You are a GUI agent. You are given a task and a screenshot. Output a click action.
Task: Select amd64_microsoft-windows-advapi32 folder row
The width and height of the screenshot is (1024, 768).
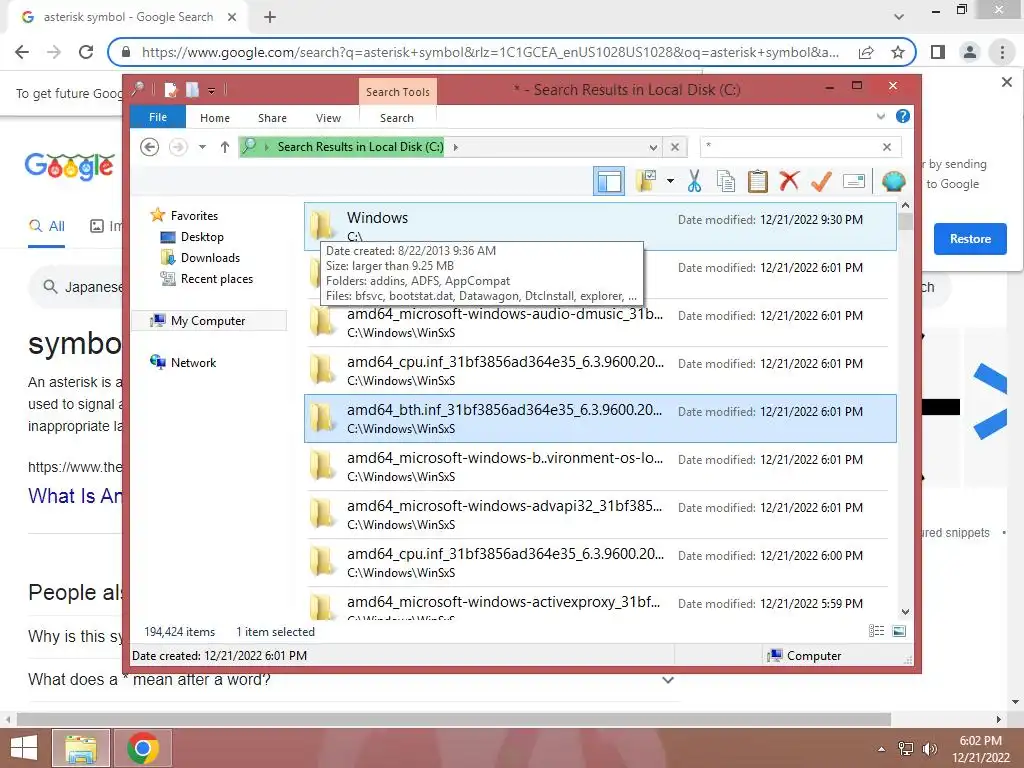(600, 515)
